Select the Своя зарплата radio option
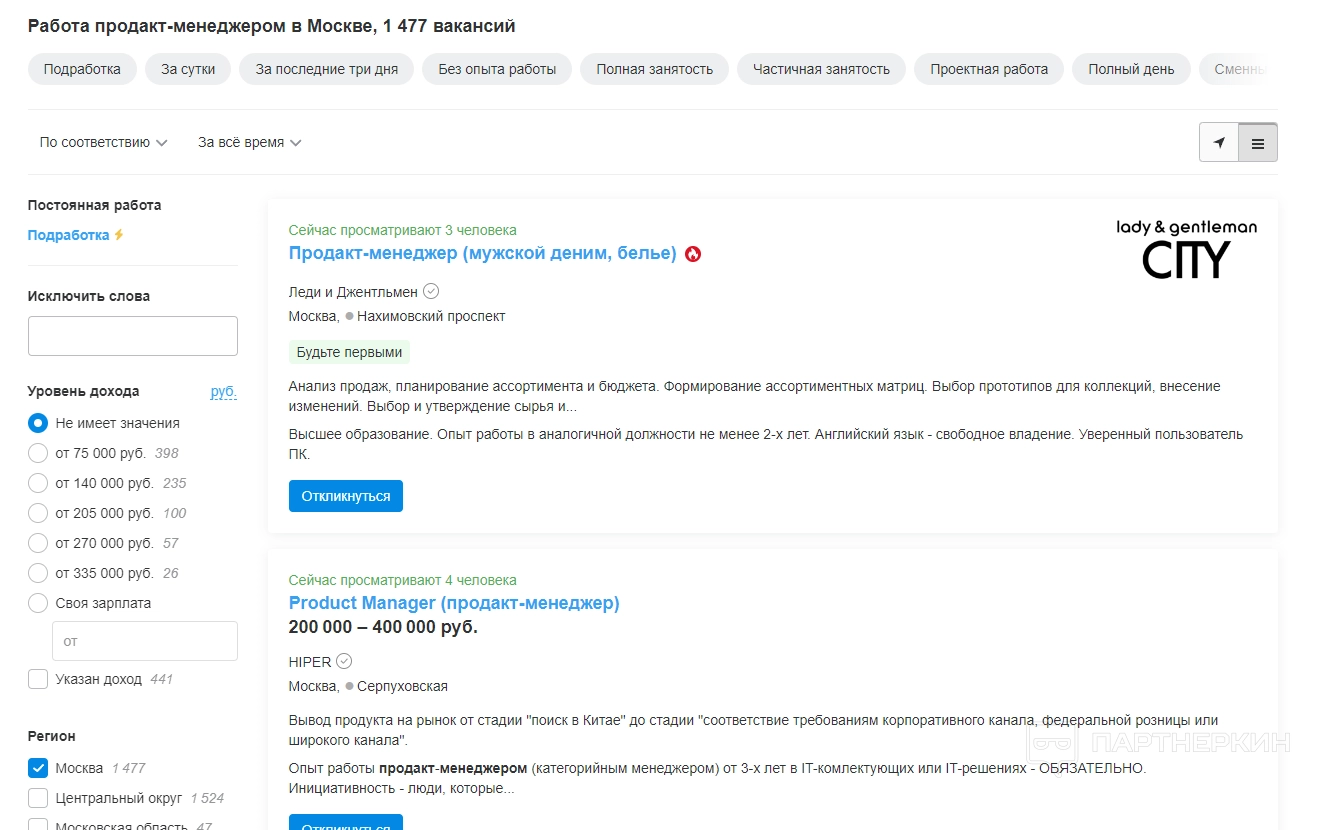The height and width of the screenshot is (830, 1342). click(x=38, y=603)
